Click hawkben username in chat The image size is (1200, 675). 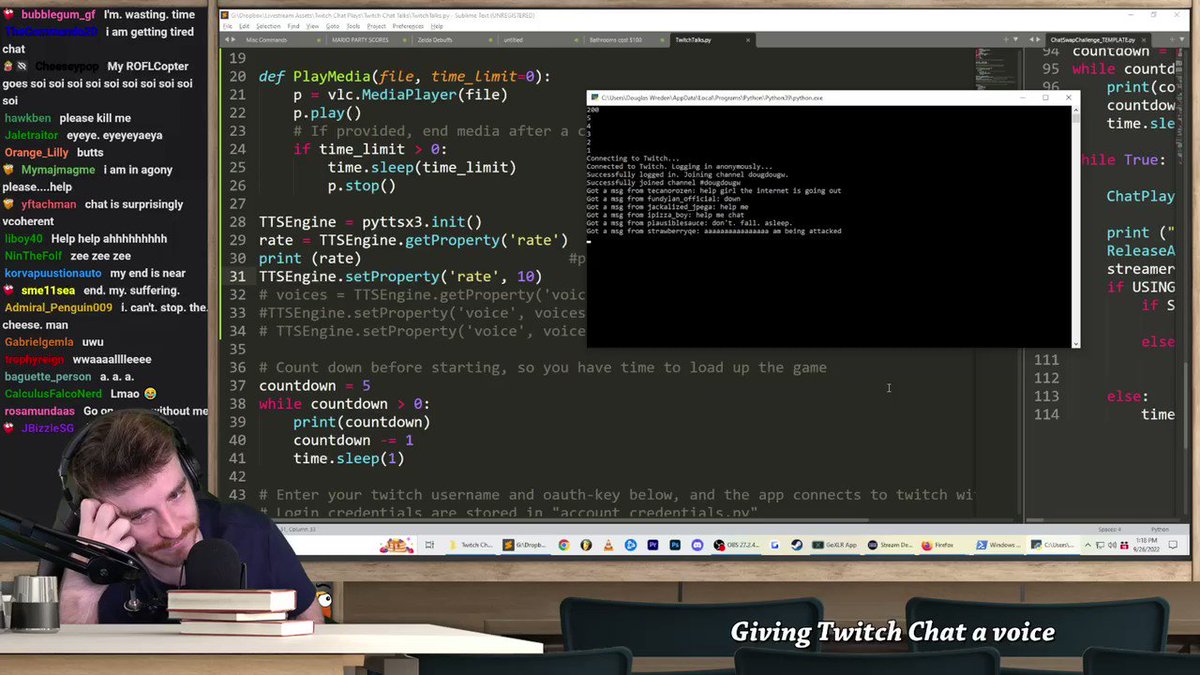coord(27,118)
